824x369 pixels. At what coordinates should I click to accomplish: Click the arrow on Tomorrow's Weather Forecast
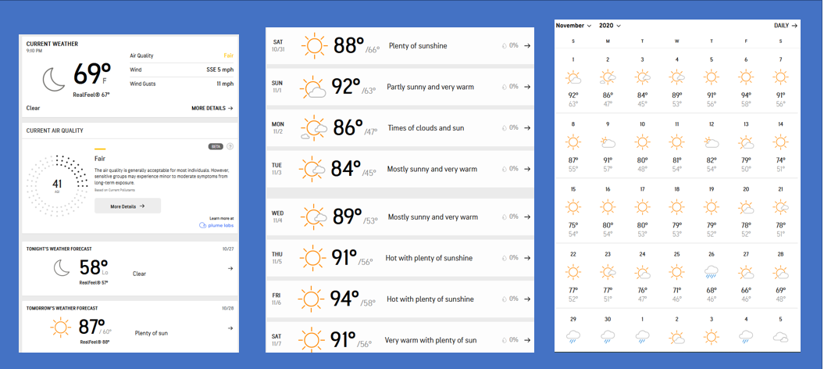230,328
